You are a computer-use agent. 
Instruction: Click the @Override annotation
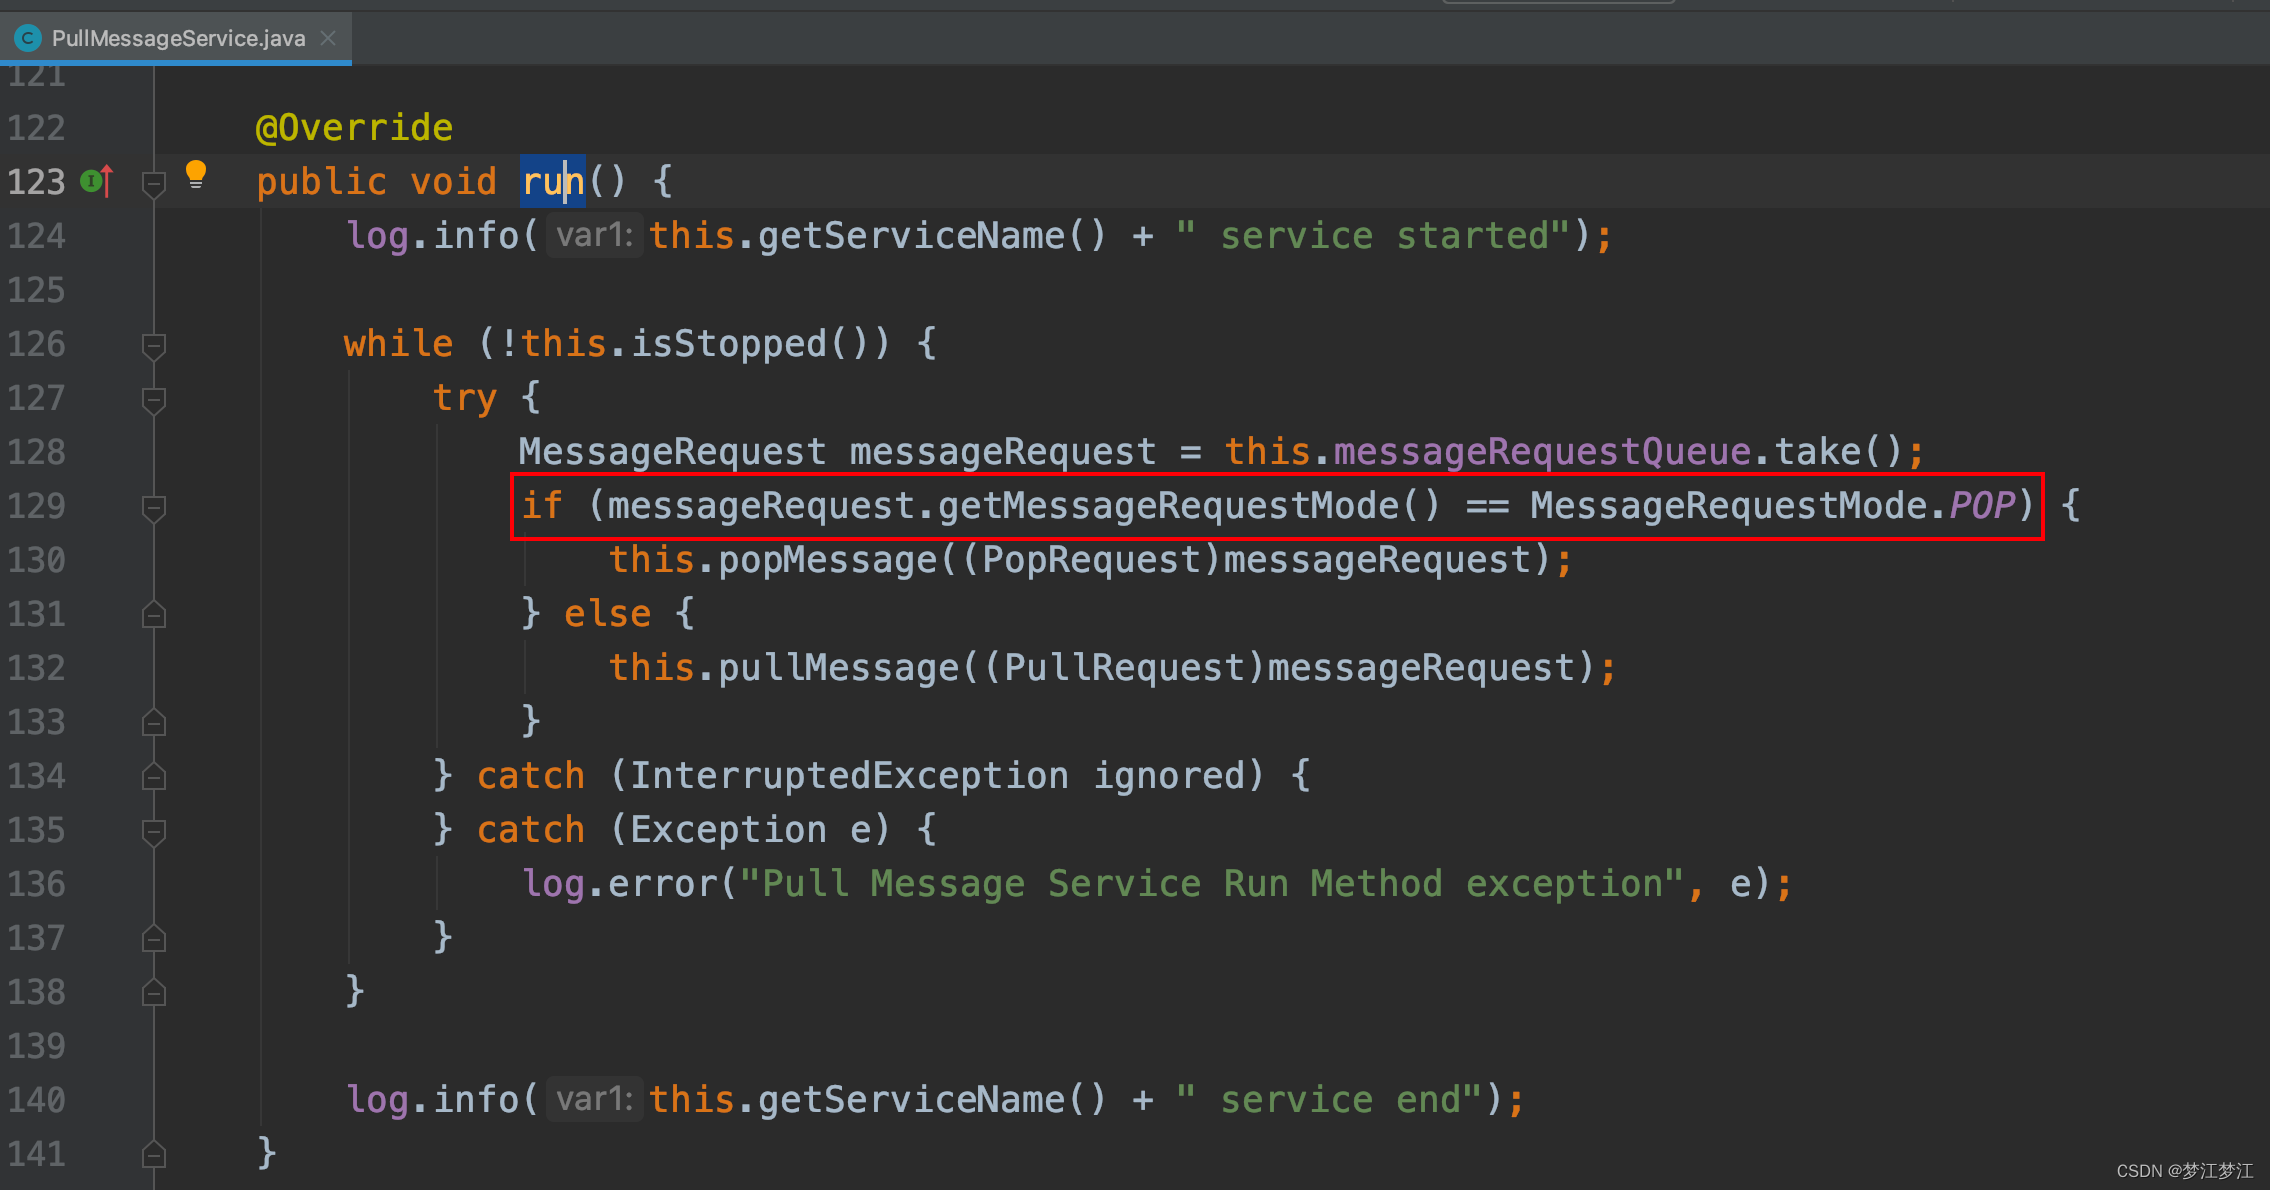pyautogui.click(x=354, y=128)
